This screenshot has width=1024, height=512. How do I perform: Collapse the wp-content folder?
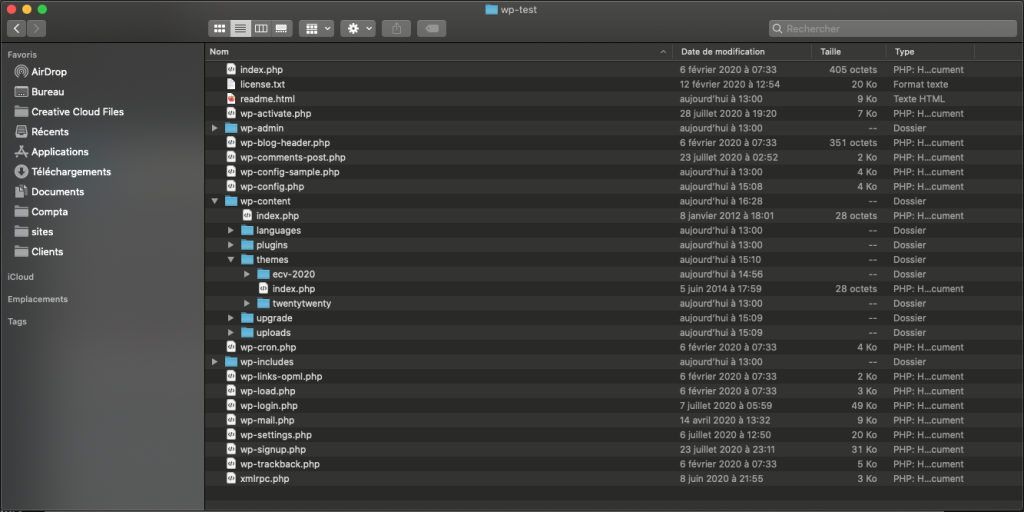215,201
